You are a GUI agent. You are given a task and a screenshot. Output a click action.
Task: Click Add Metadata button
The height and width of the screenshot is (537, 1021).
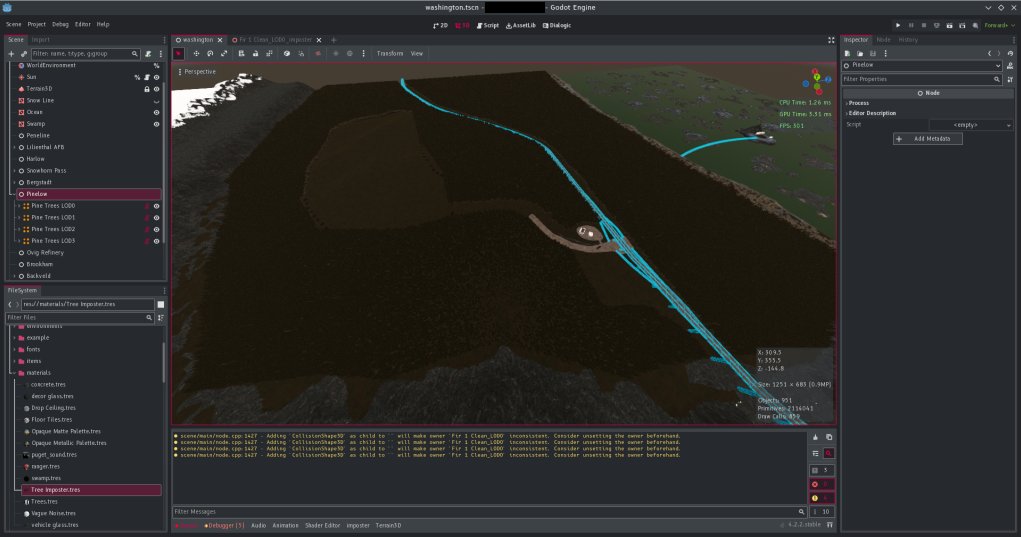927,139
